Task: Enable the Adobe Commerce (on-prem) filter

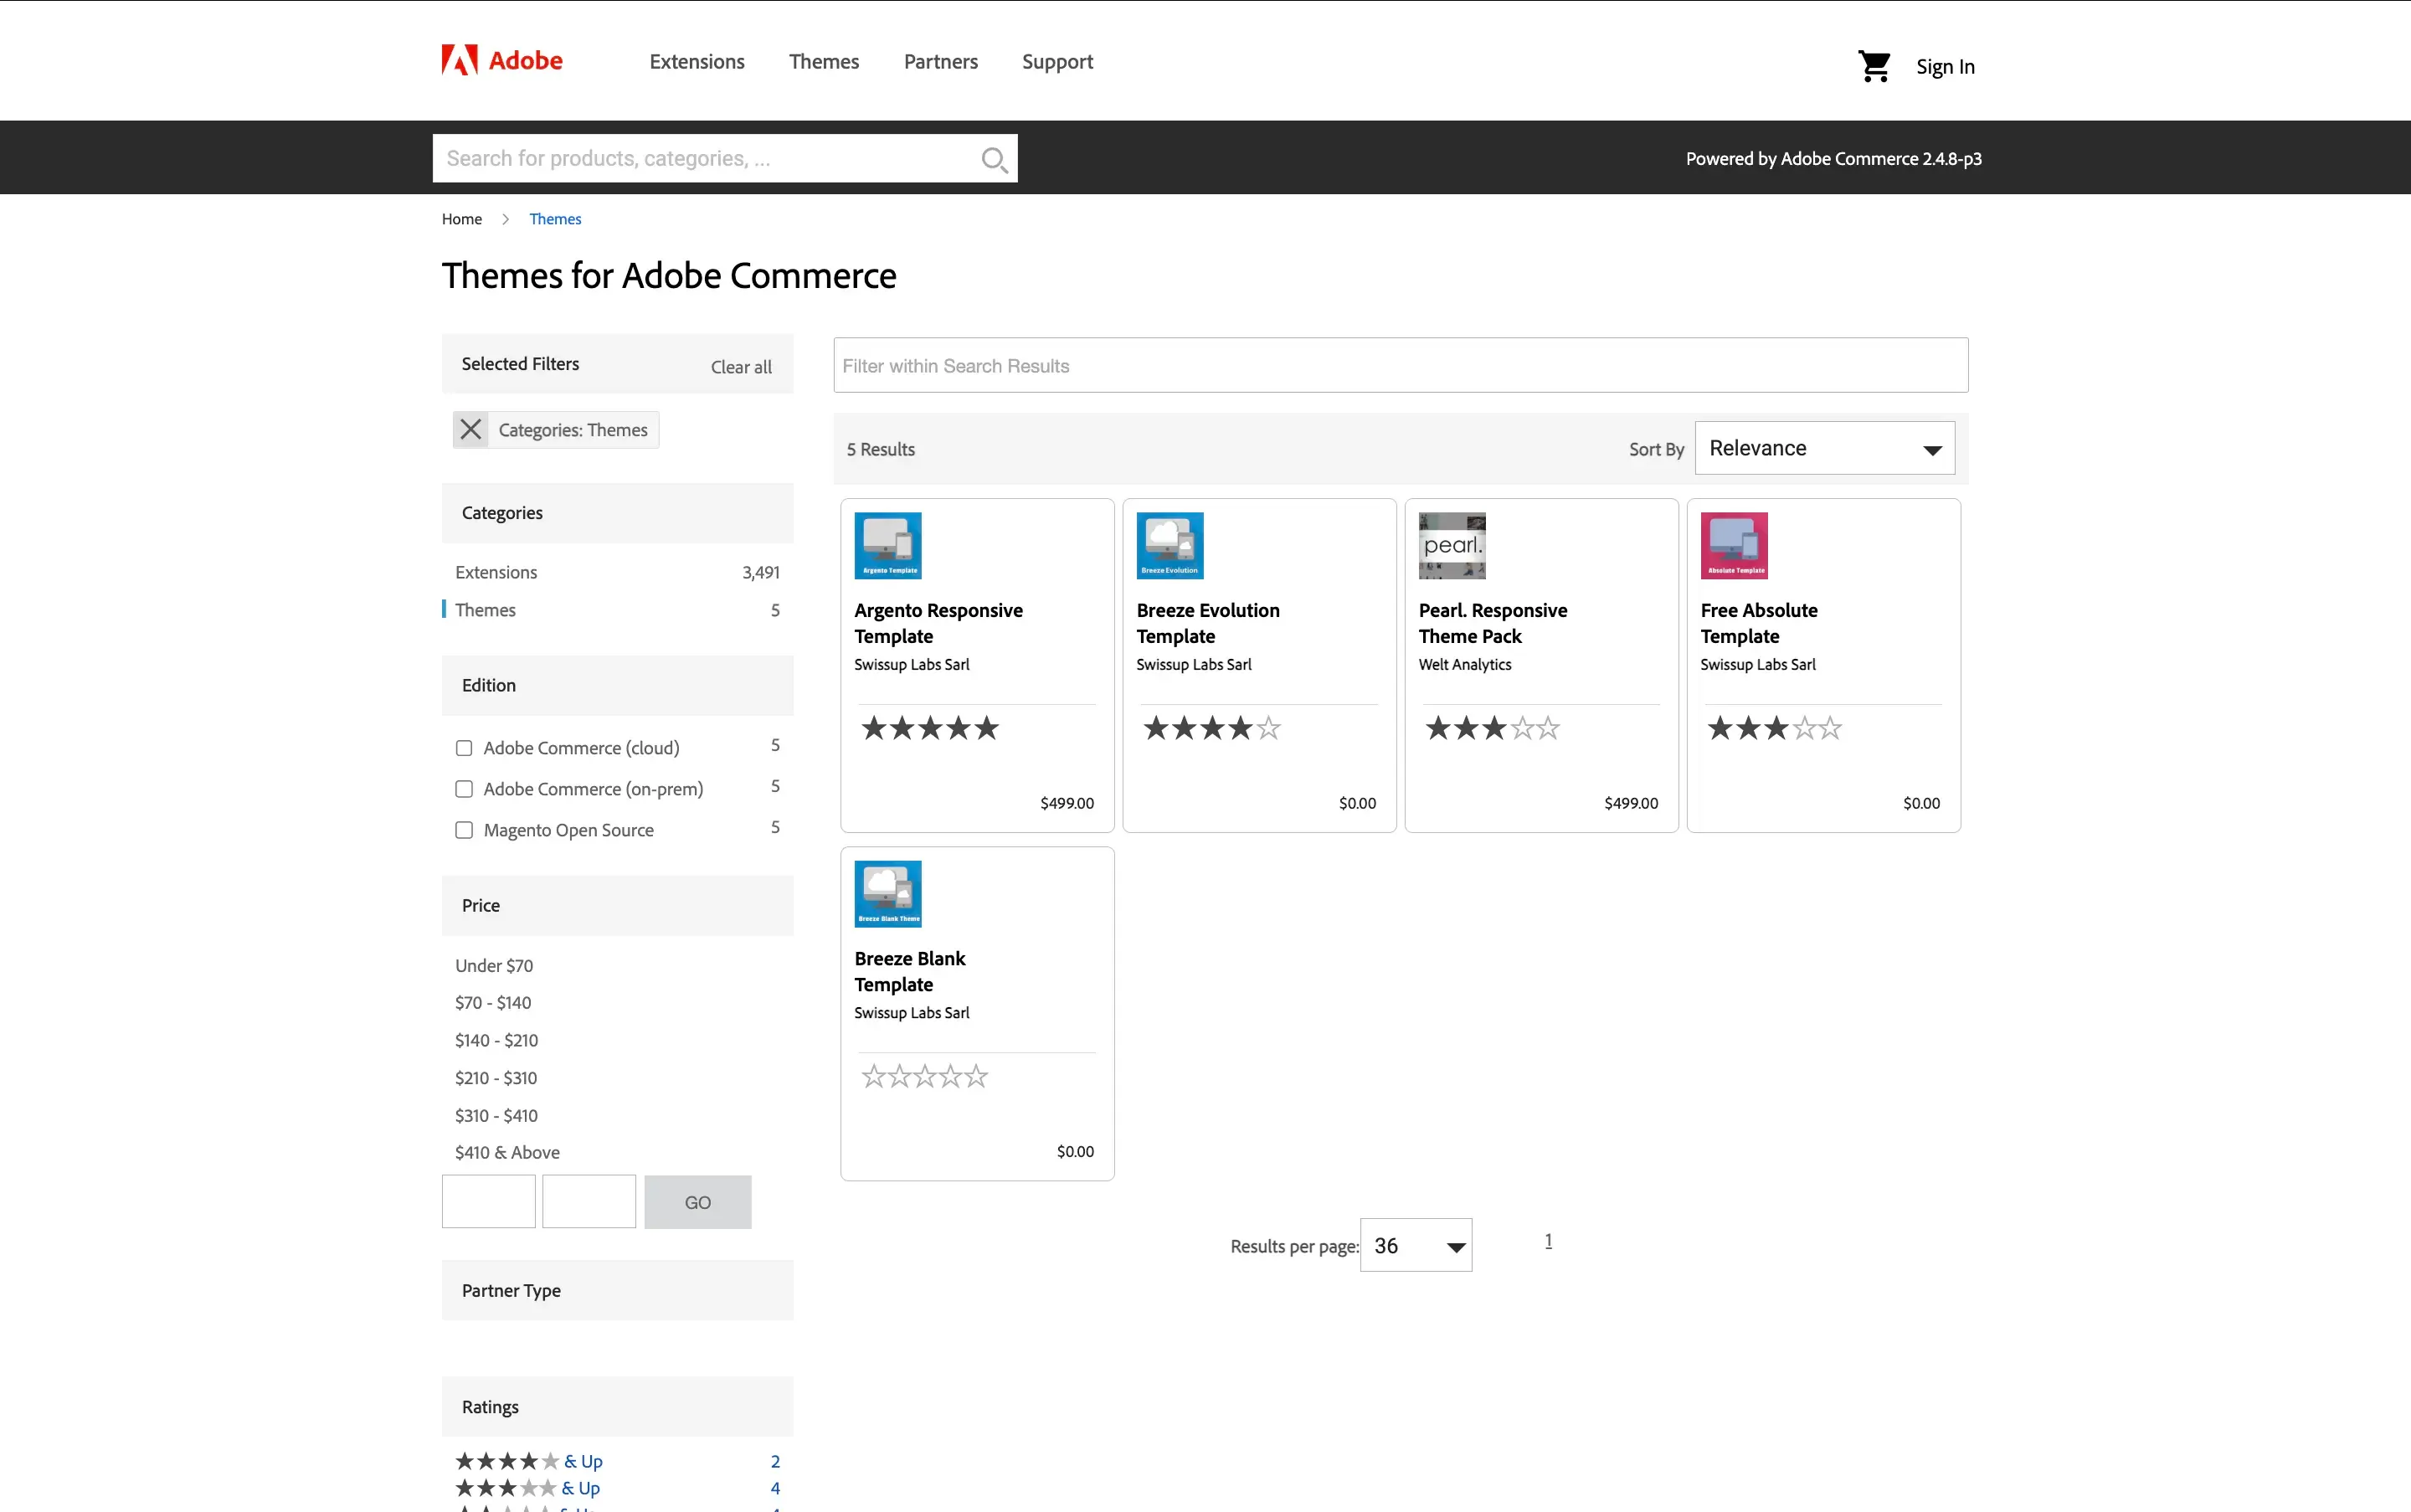Action: point(463,788)
